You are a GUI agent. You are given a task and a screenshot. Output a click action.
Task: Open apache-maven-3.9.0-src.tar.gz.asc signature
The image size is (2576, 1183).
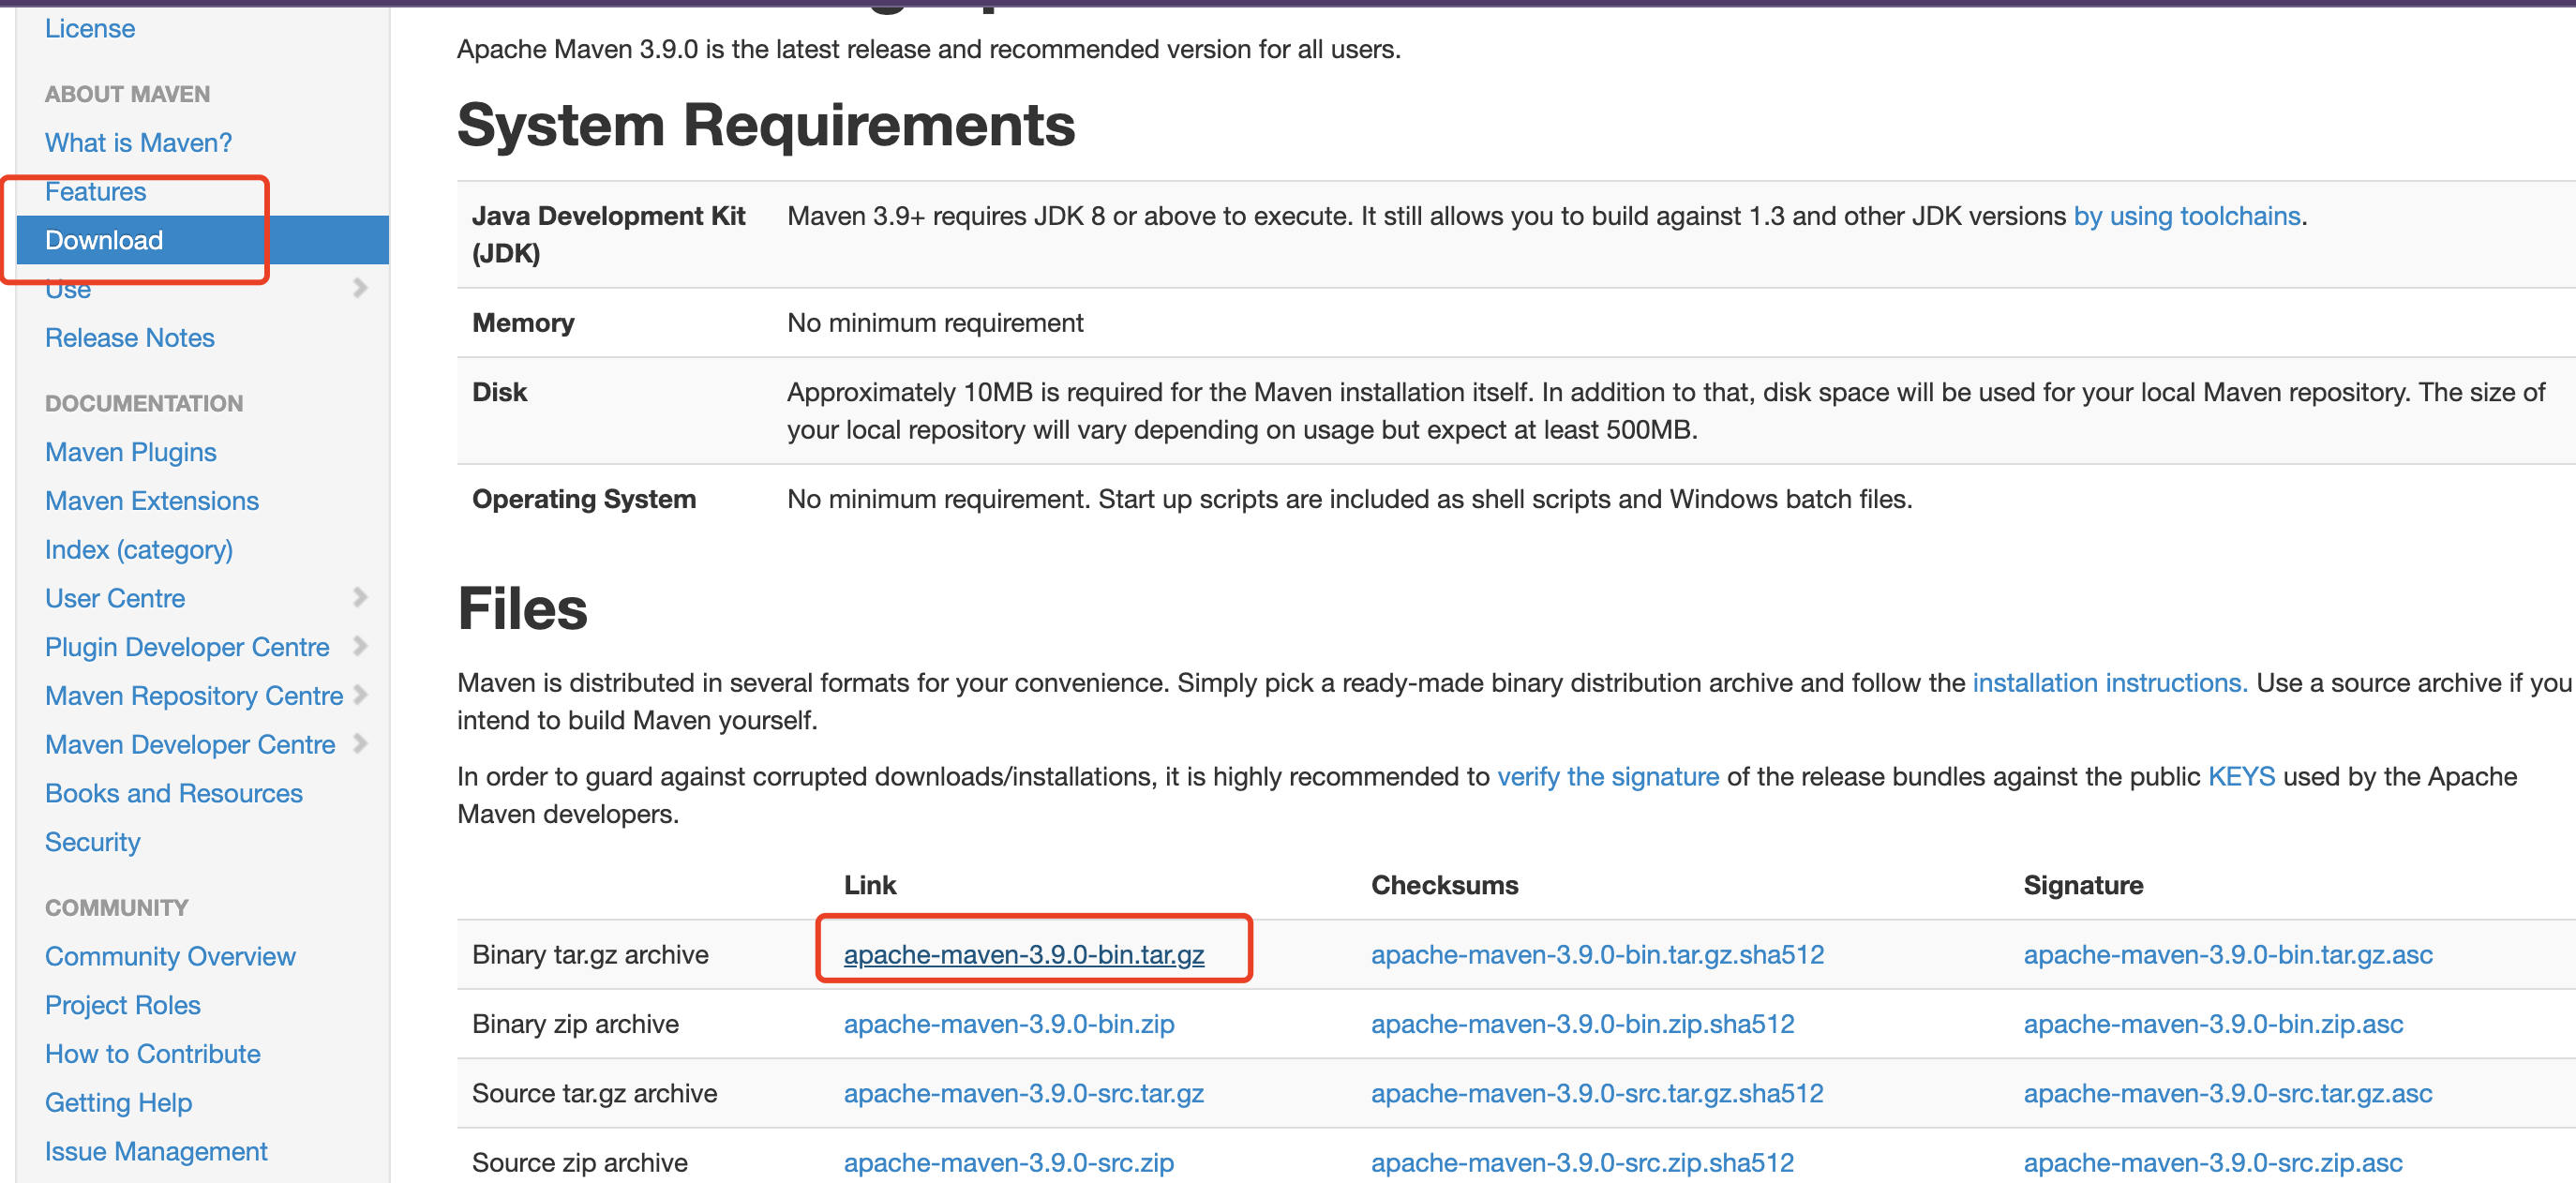(x=2227, y=1093)
